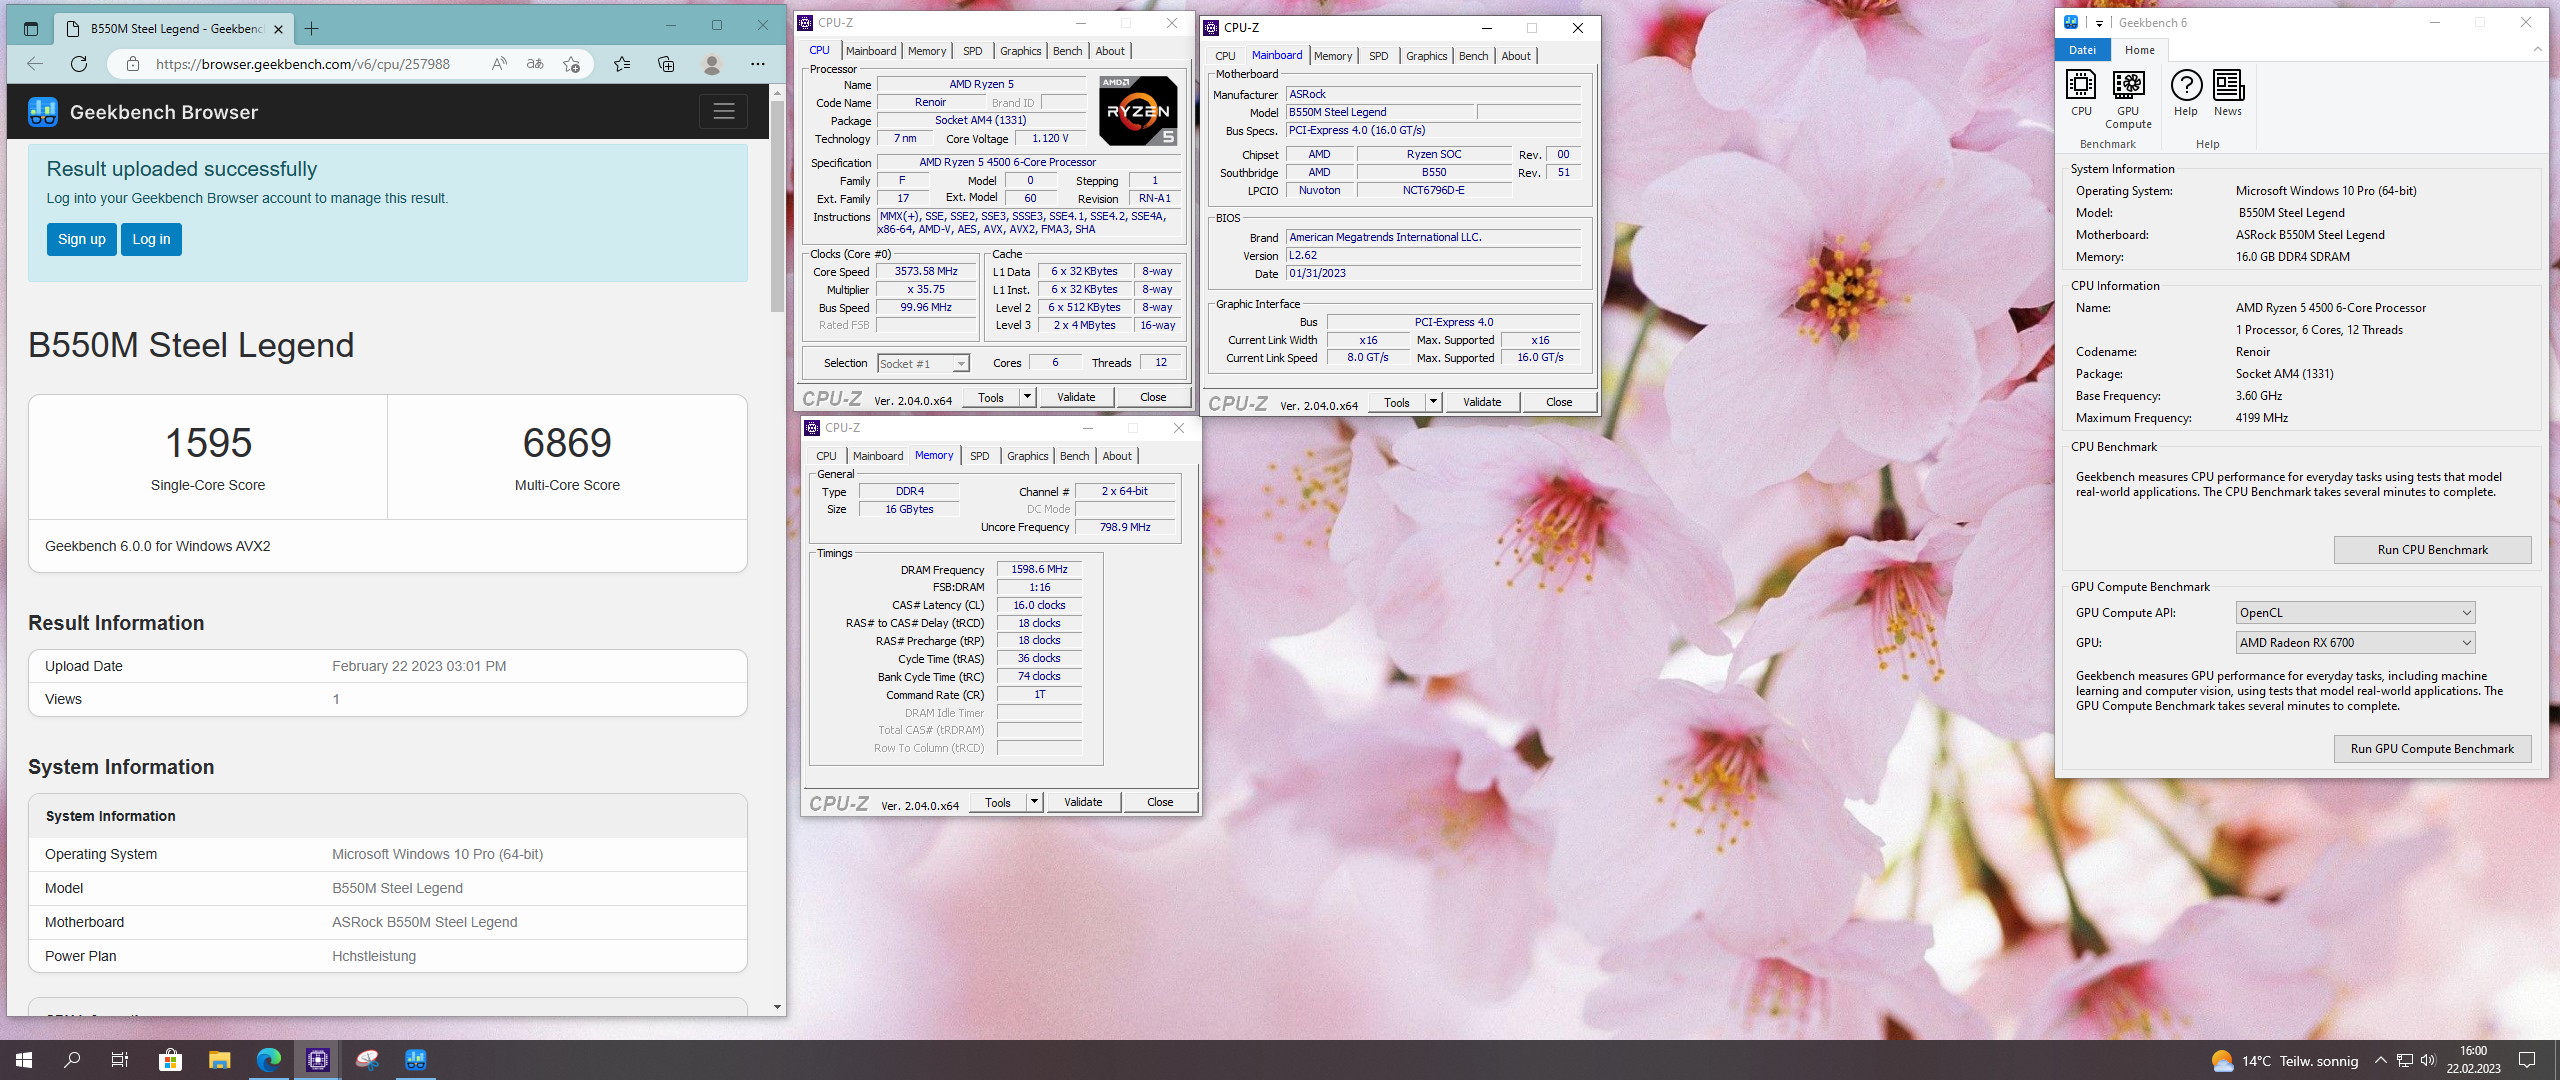
Task: Click scroll down arrow of Edge page
Action: (777, 1008)
